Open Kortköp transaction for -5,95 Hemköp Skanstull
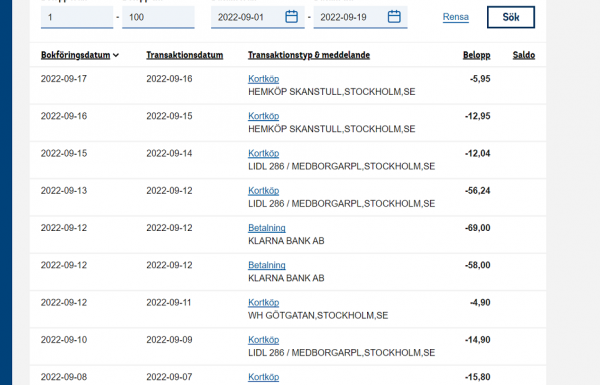This screenshot has width=600, height=385. 263,79
